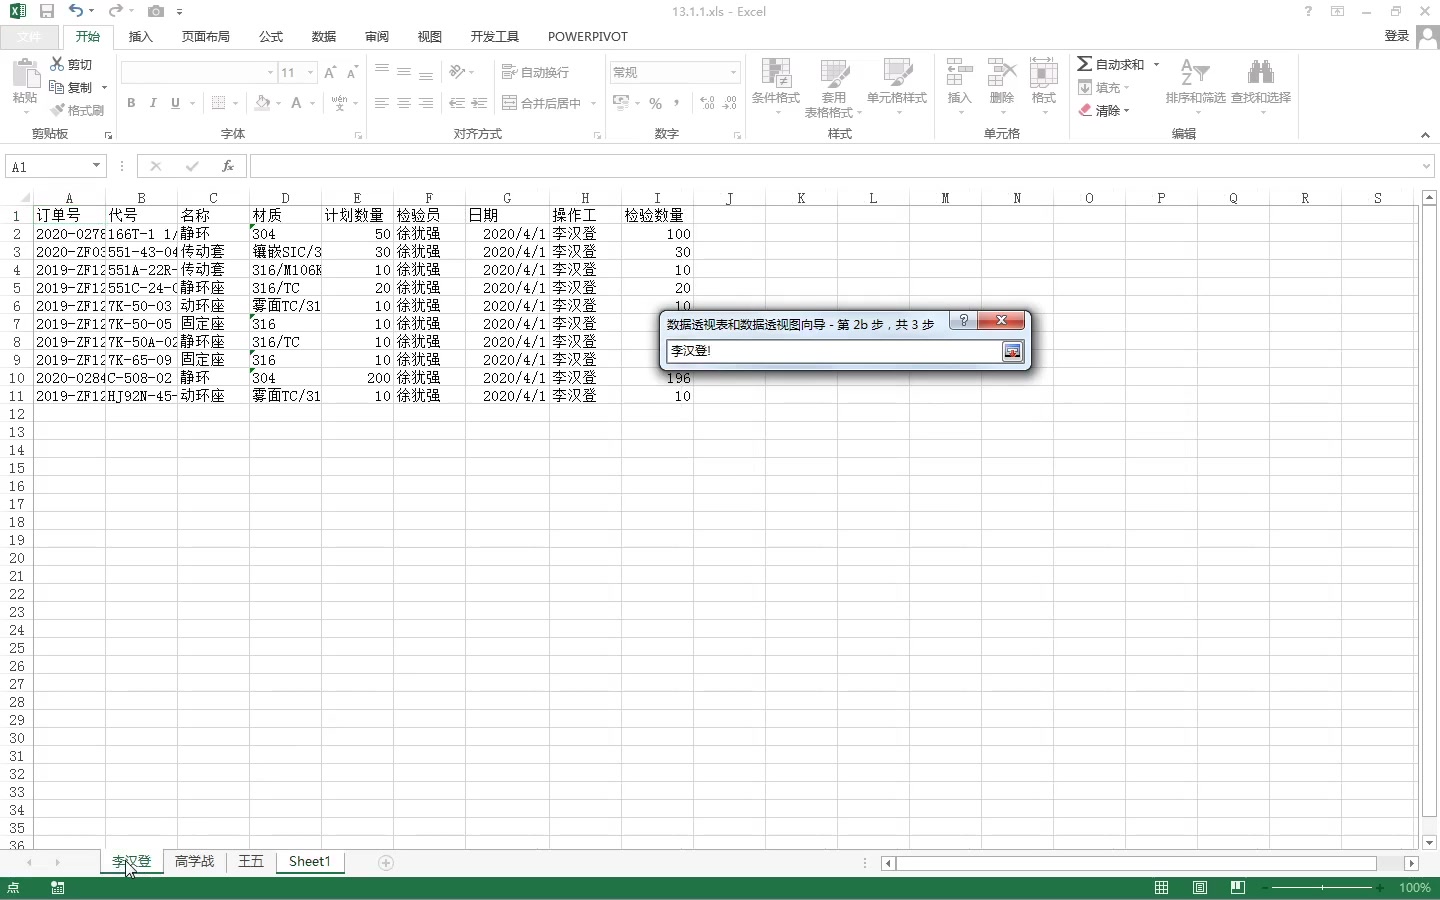Screen dimensions: 1440x900
Task: Click the Cut scissors icon
Action: click(57, 64)
